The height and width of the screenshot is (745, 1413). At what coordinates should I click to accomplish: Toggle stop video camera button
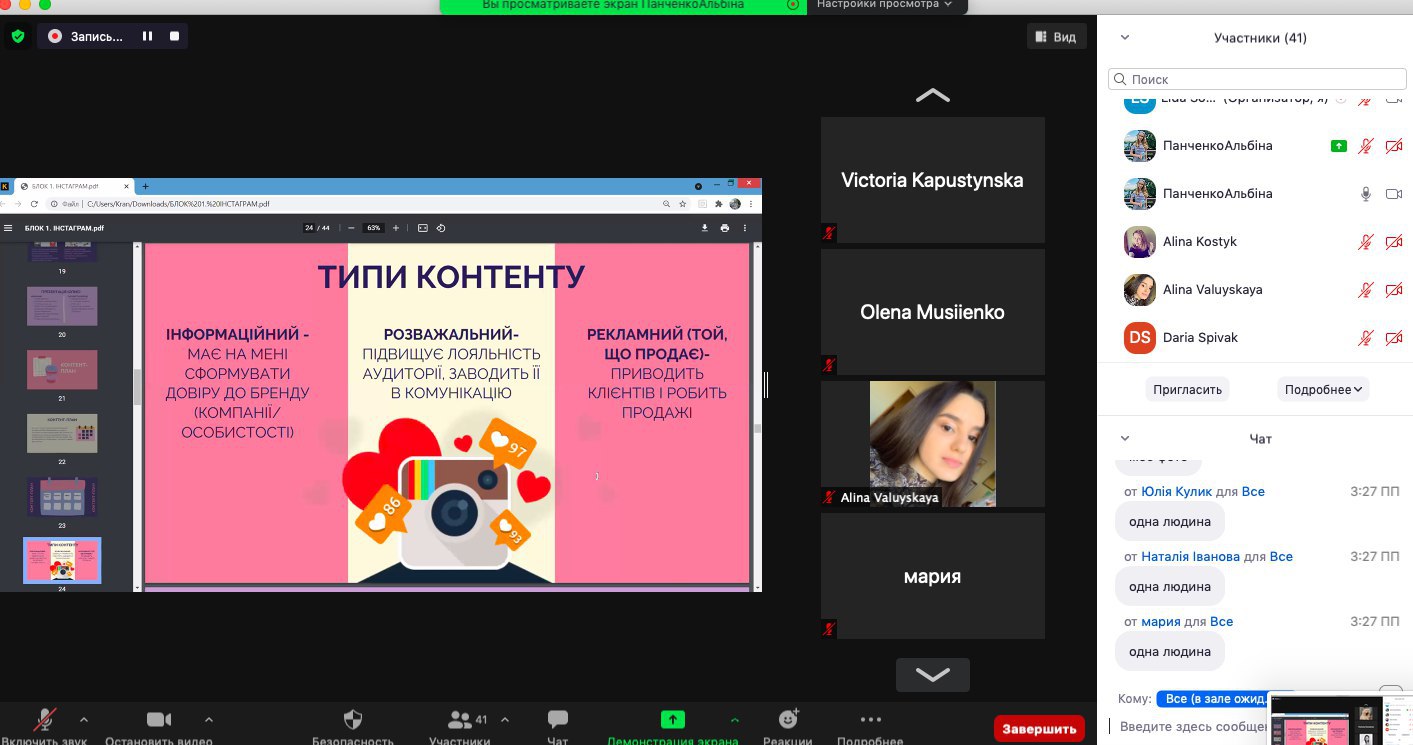(x=159, y=720)
